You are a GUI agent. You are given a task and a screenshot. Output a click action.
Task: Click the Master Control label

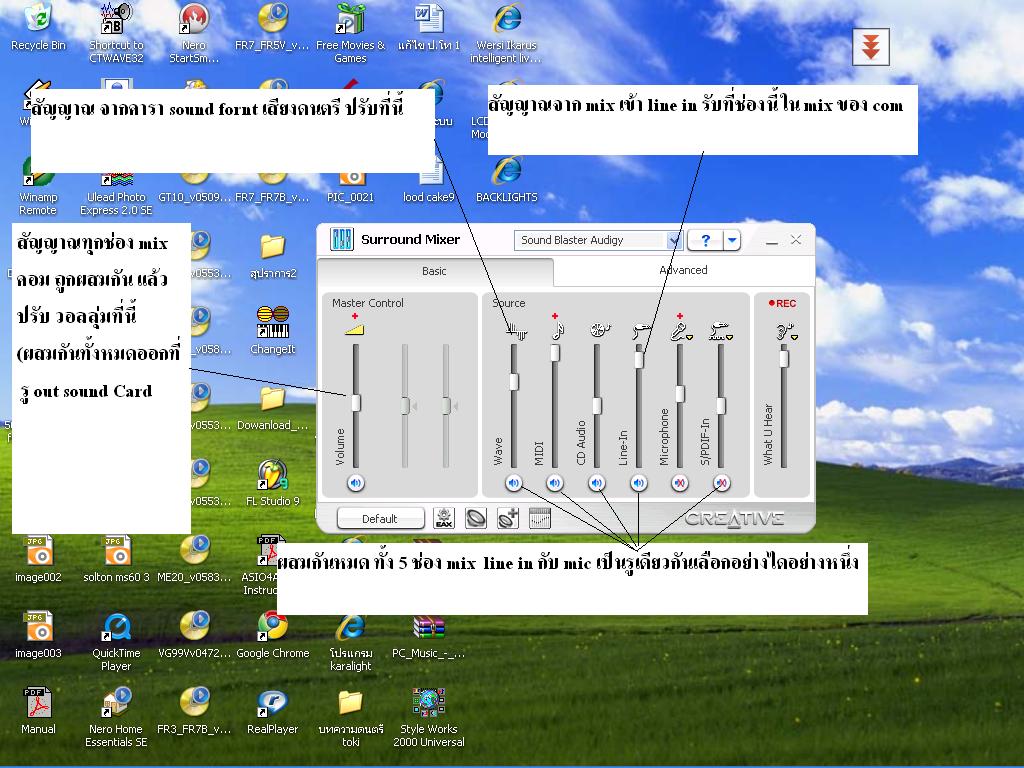368,303
